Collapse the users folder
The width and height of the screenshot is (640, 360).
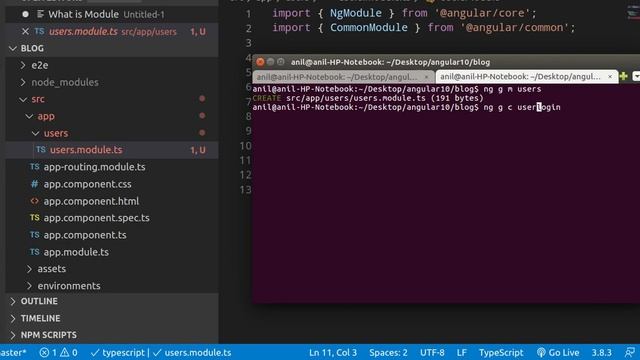pos(36,133)
